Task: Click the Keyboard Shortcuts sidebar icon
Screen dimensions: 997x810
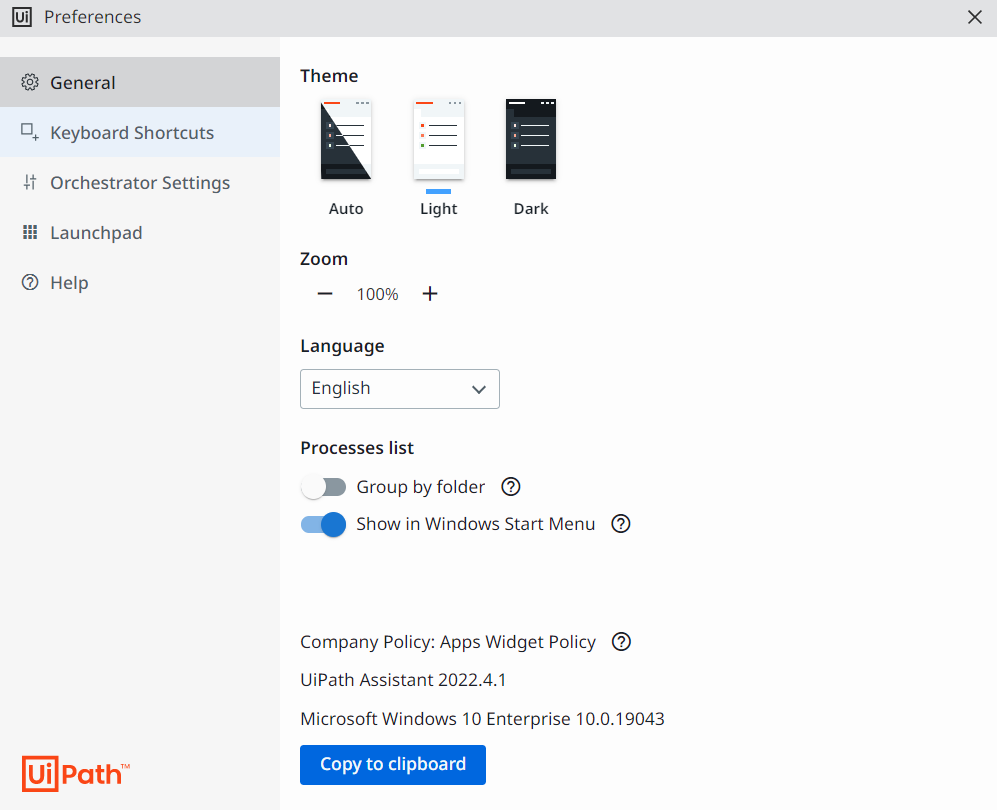Action: point(30,132)
